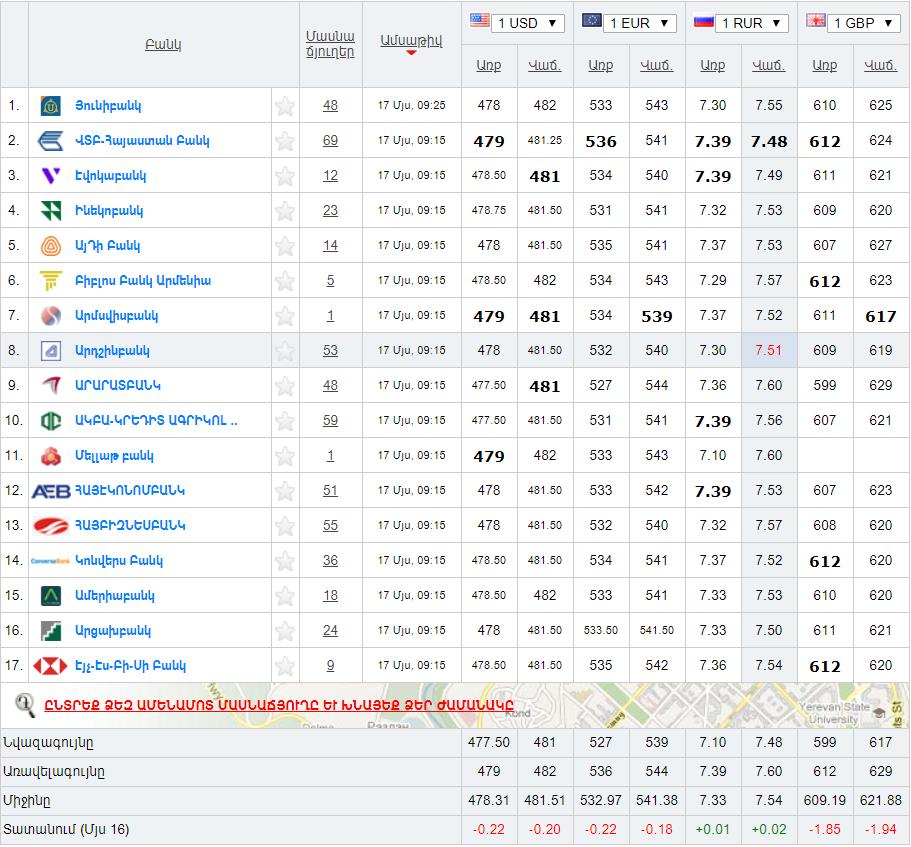Open the Արդշինբանկ bank name link

[x=112, y=351]
